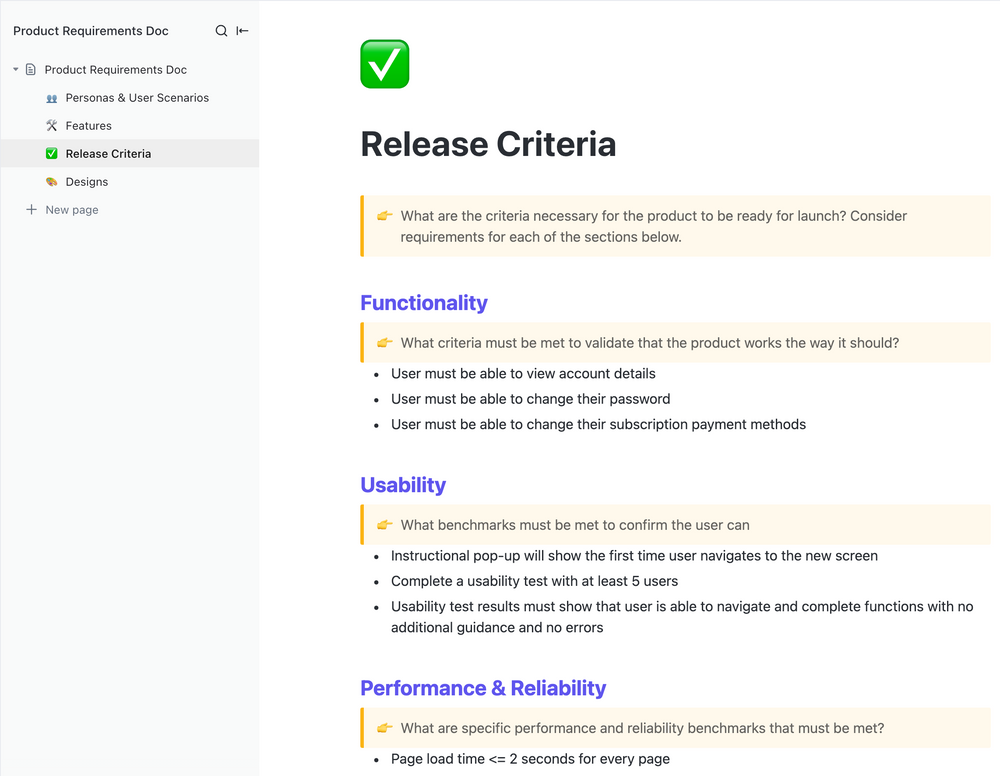This screenshot has height=776, width=1000.
Task: Click the 'User must be able to change their password' bullet
Action: tap(530, 399)
